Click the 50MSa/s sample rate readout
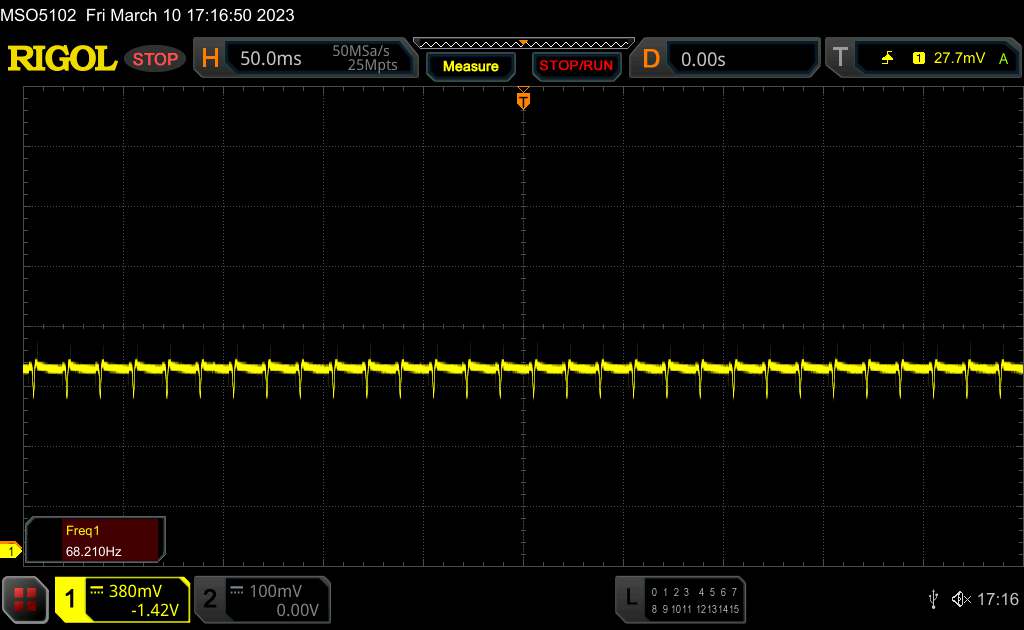 (360, 51)
